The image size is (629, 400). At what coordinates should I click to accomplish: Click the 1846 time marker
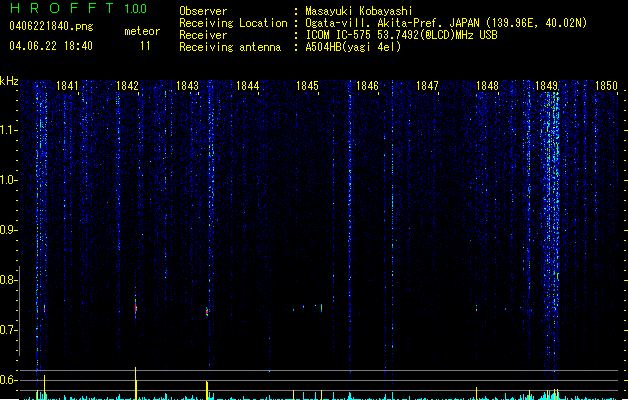click(367, 86)
